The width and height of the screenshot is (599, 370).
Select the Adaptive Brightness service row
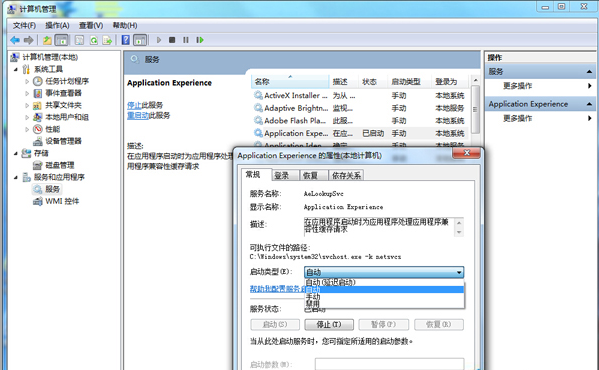coord(359,108)
